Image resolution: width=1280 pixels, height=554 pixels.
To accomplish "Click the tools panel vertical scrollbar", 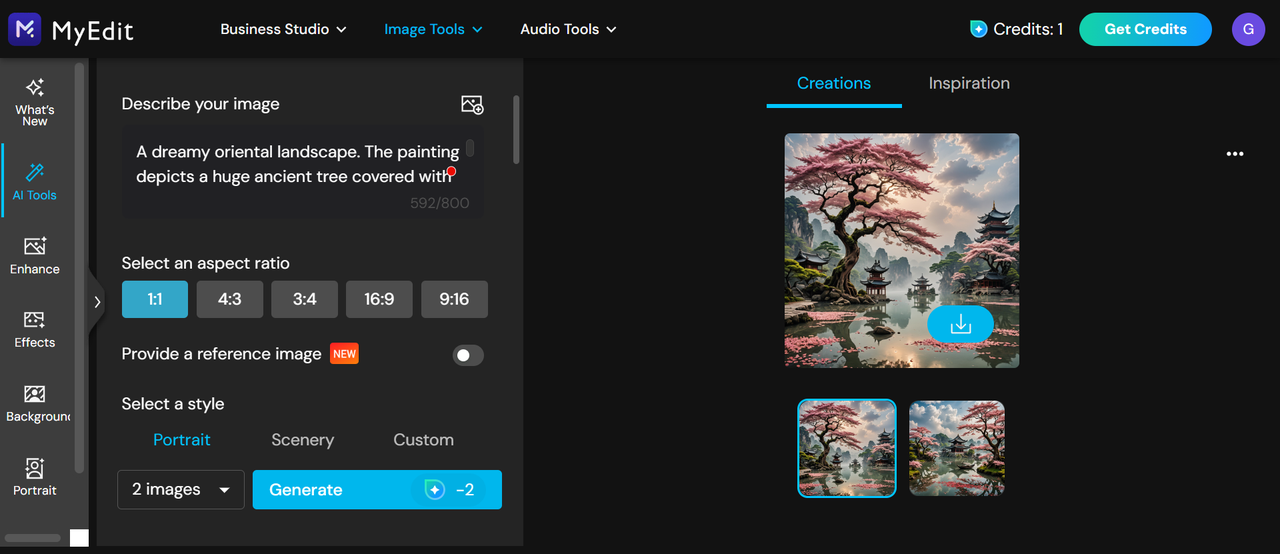I will click(x=516, y=130).
